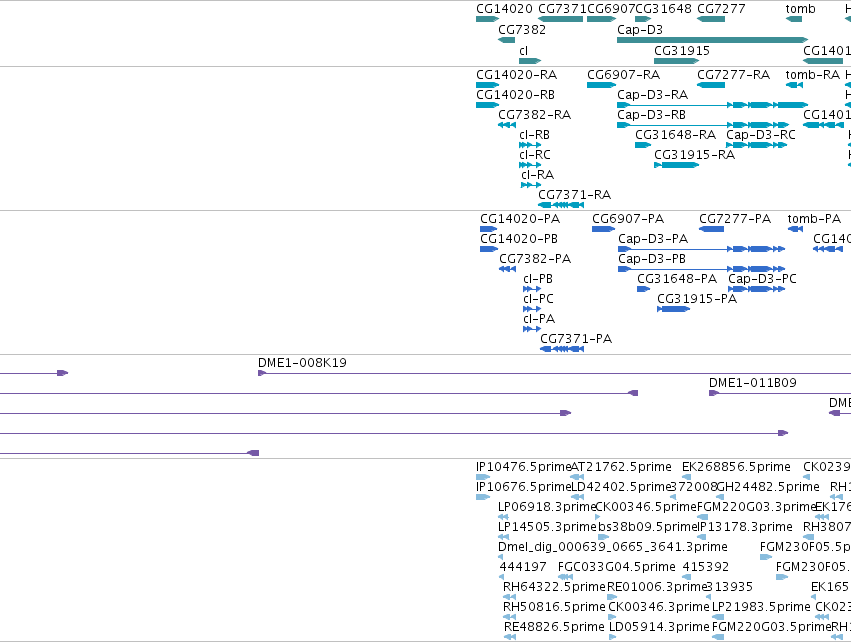Click the CG14020-PB protein label
Screen dimensions: 851x642
coord(518,239)
